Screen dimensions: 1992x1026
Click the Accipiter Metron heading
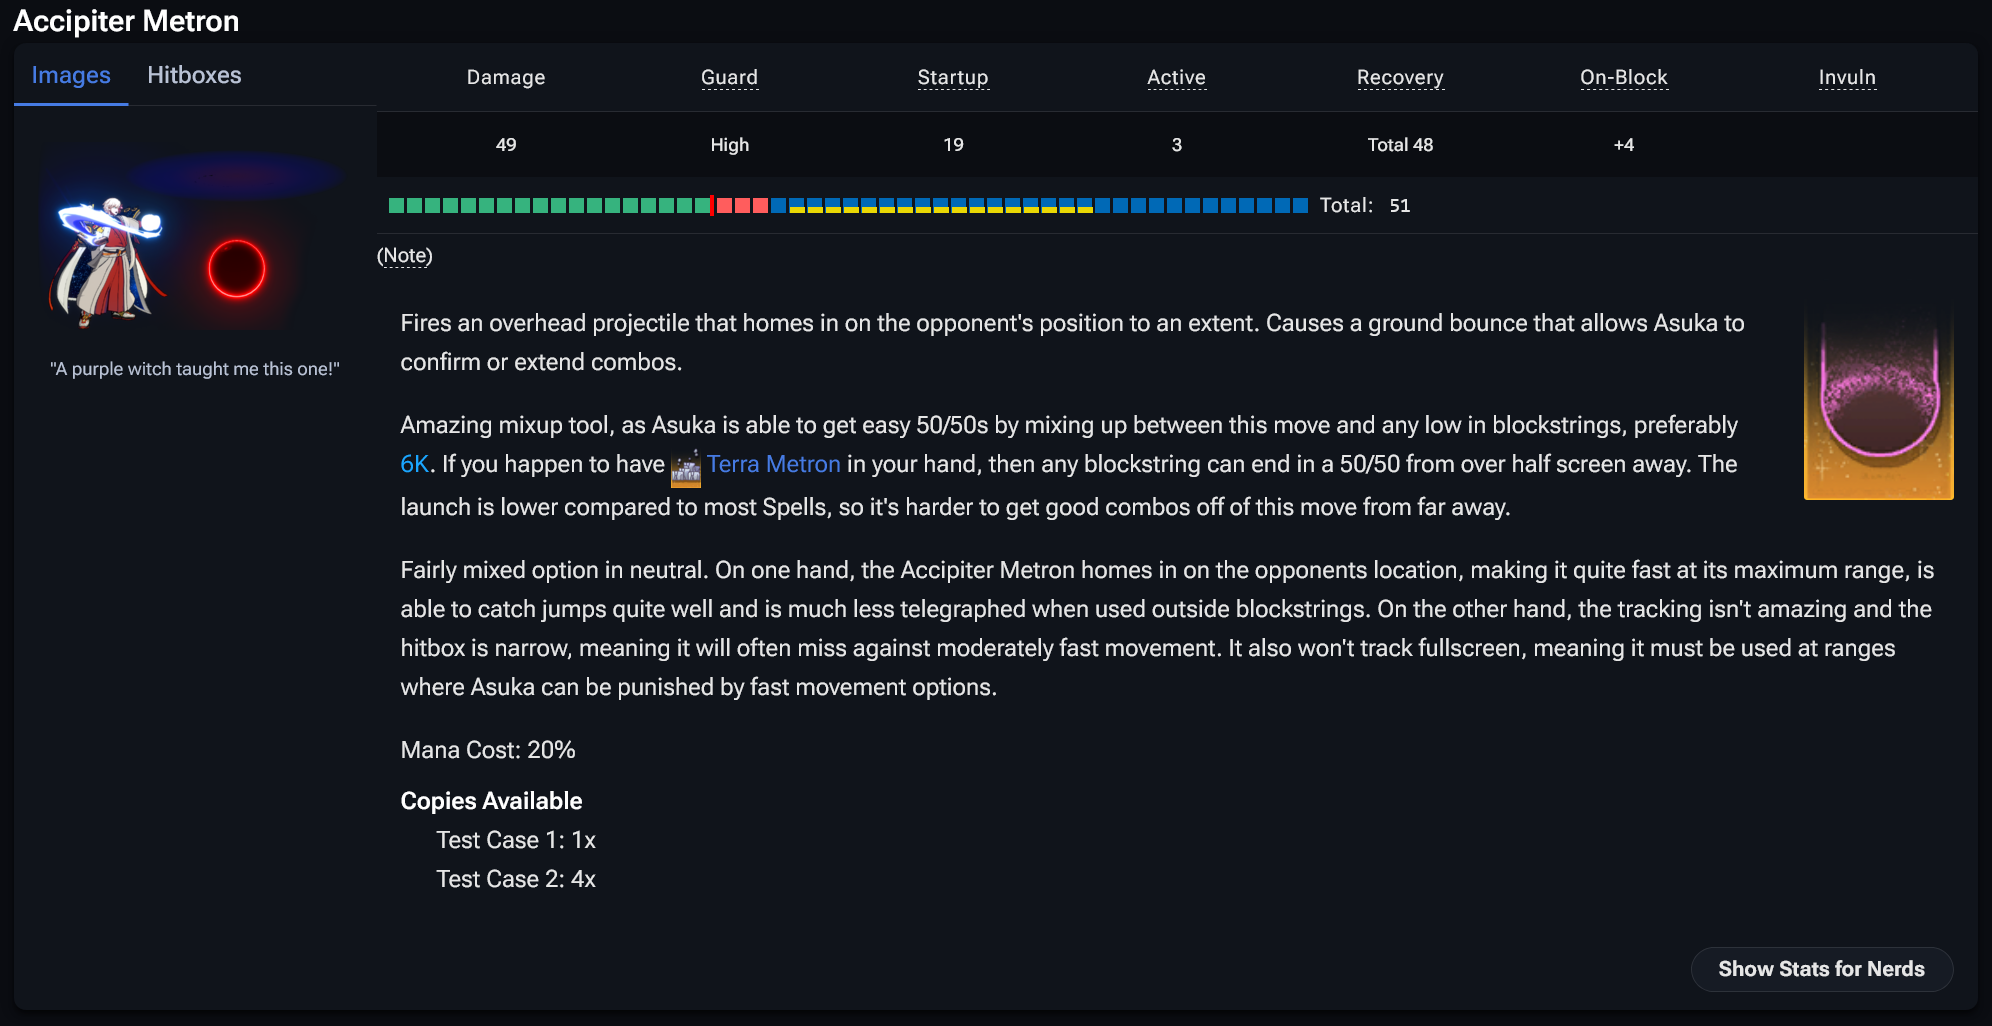pos(126,21)
